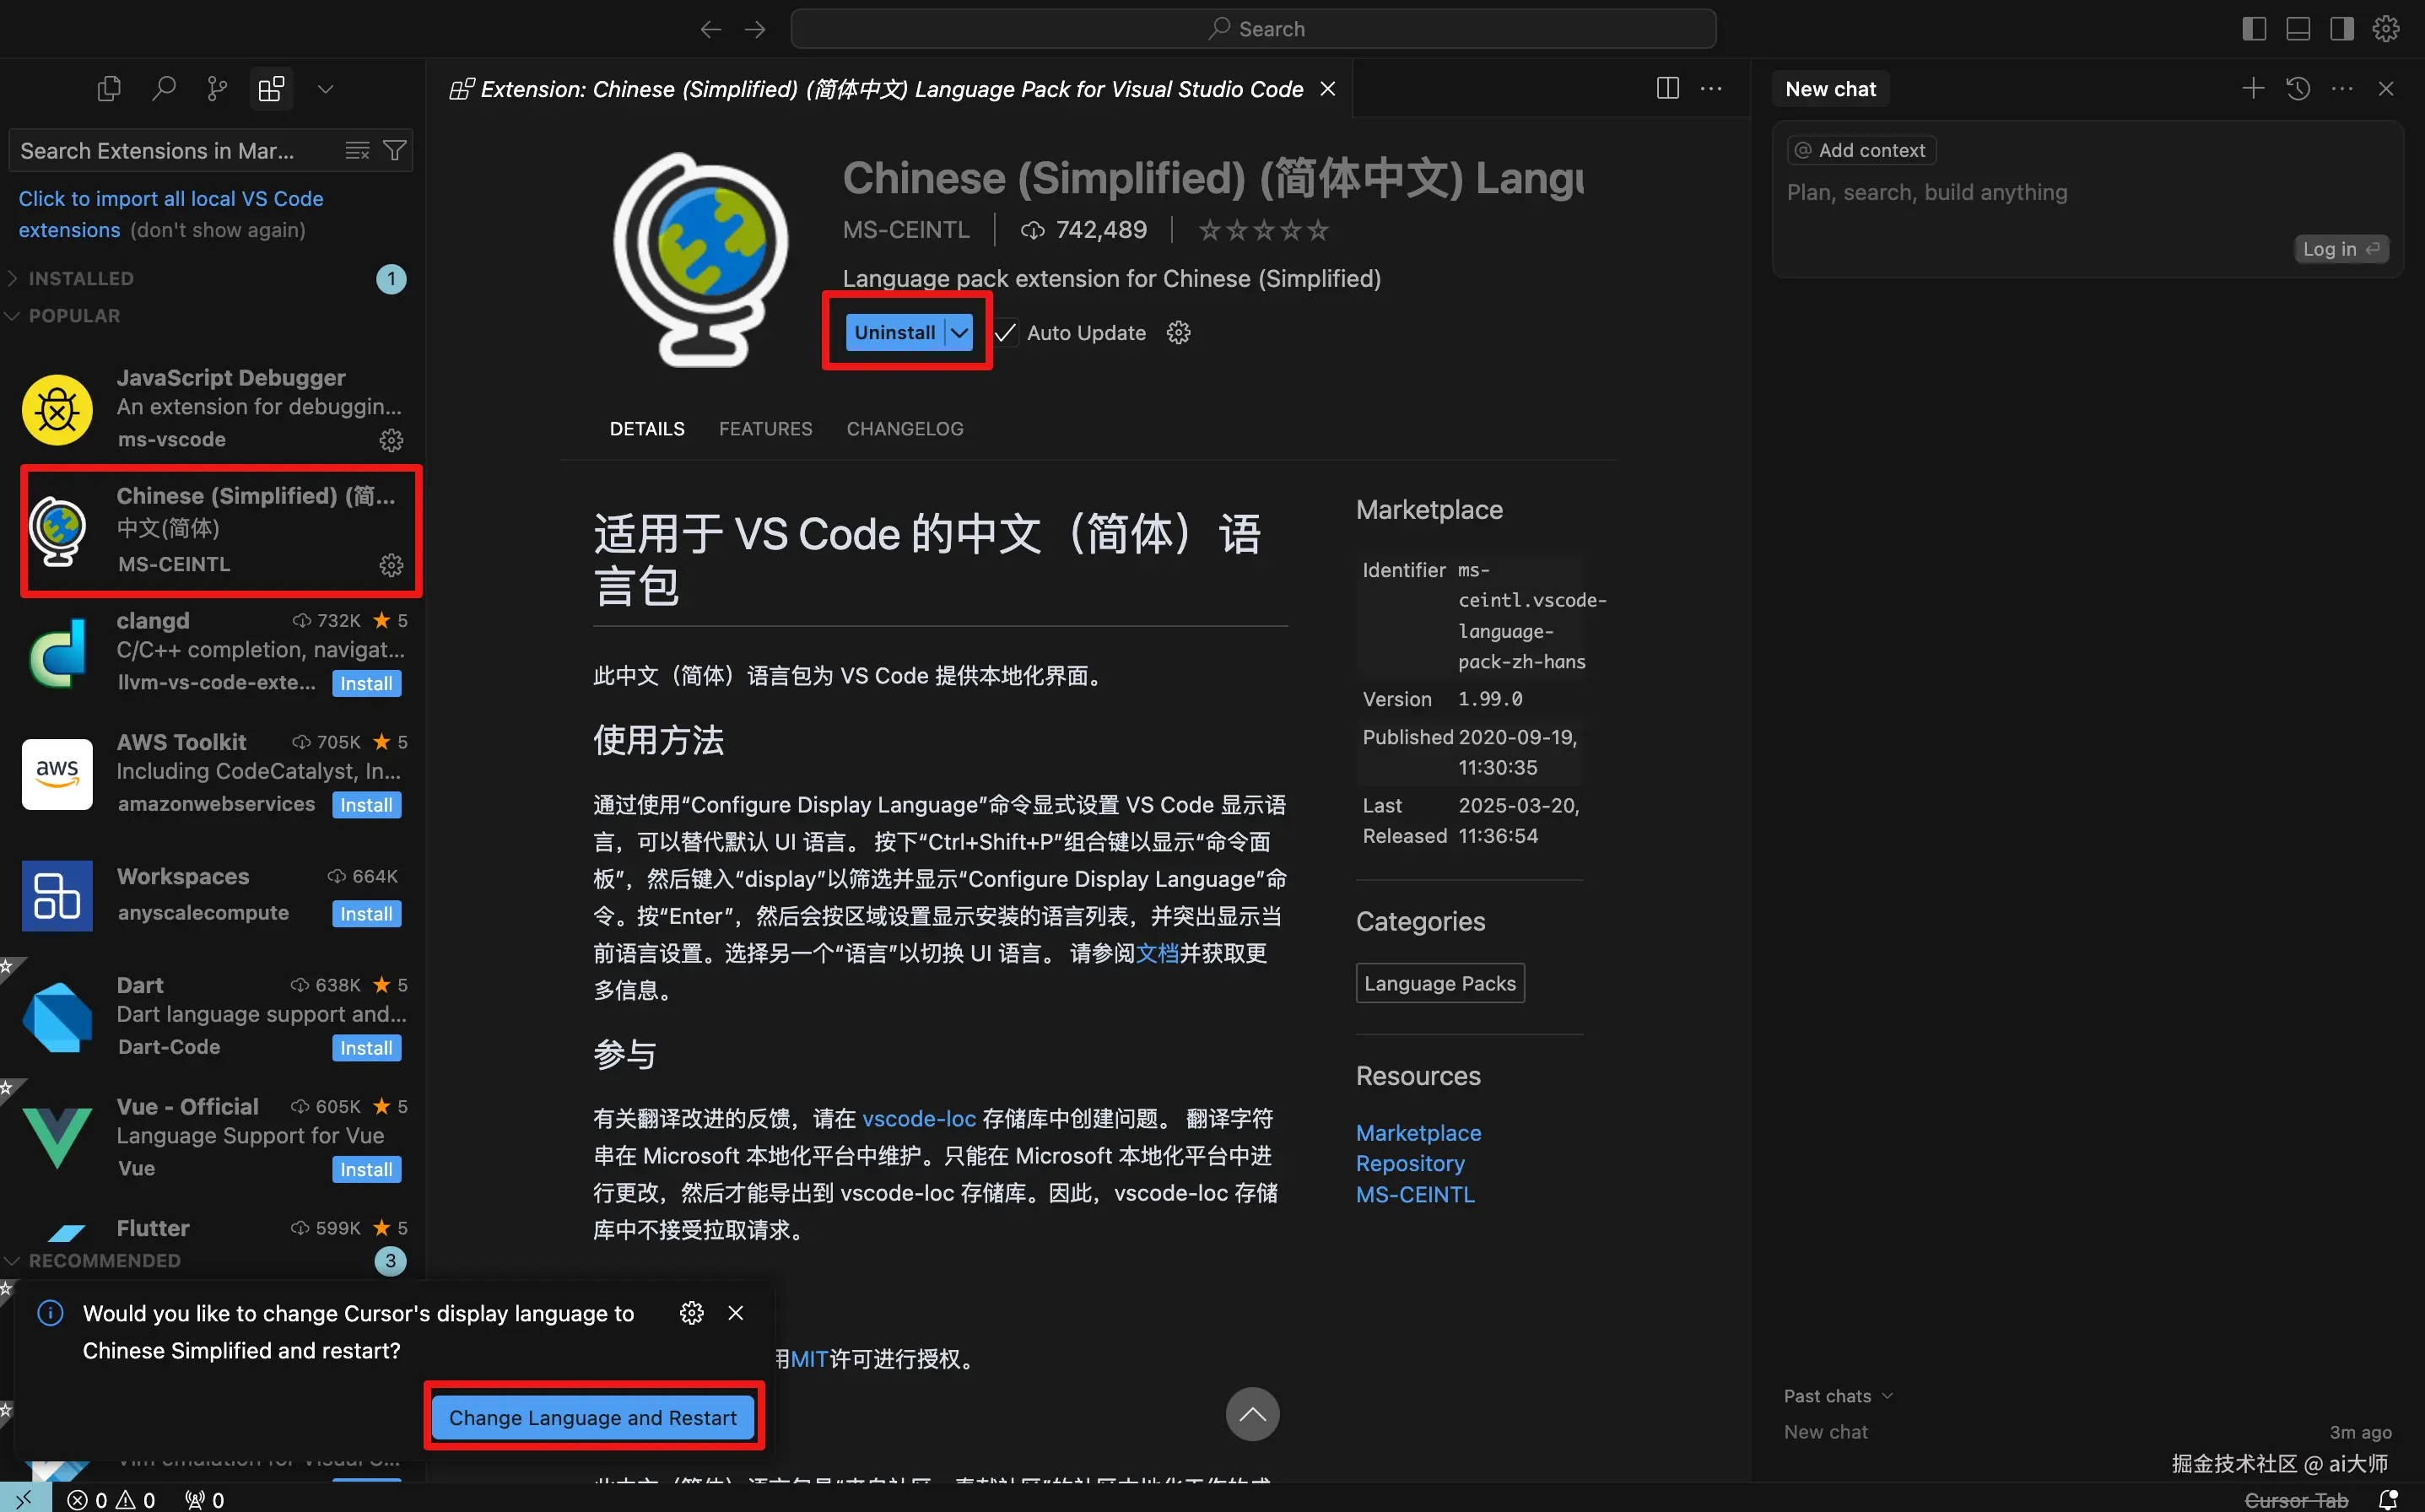Click the scroll-to-top arrow button
The width and height of the screenshot is (2425, 1512).
1252,1414
